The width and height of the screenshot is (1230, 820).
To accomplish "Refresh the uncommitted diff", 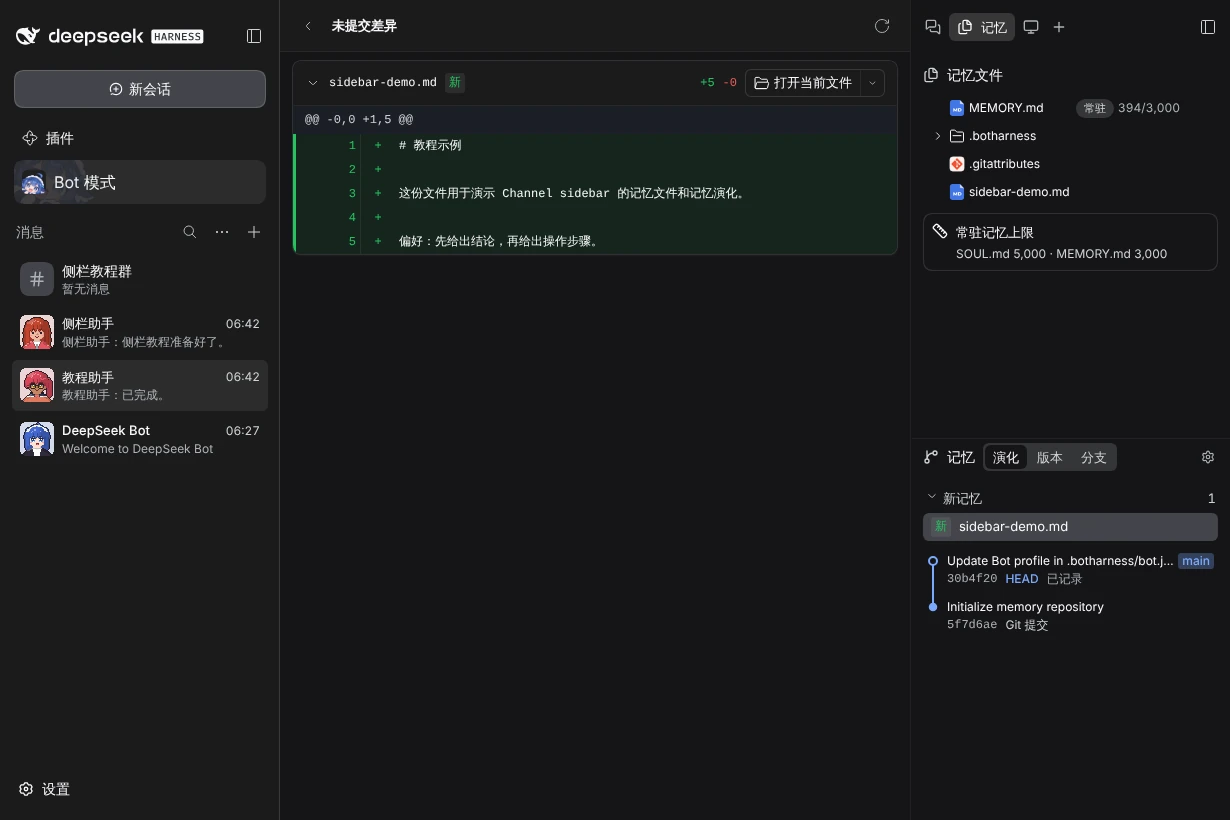I will click(x=882, y=26).
